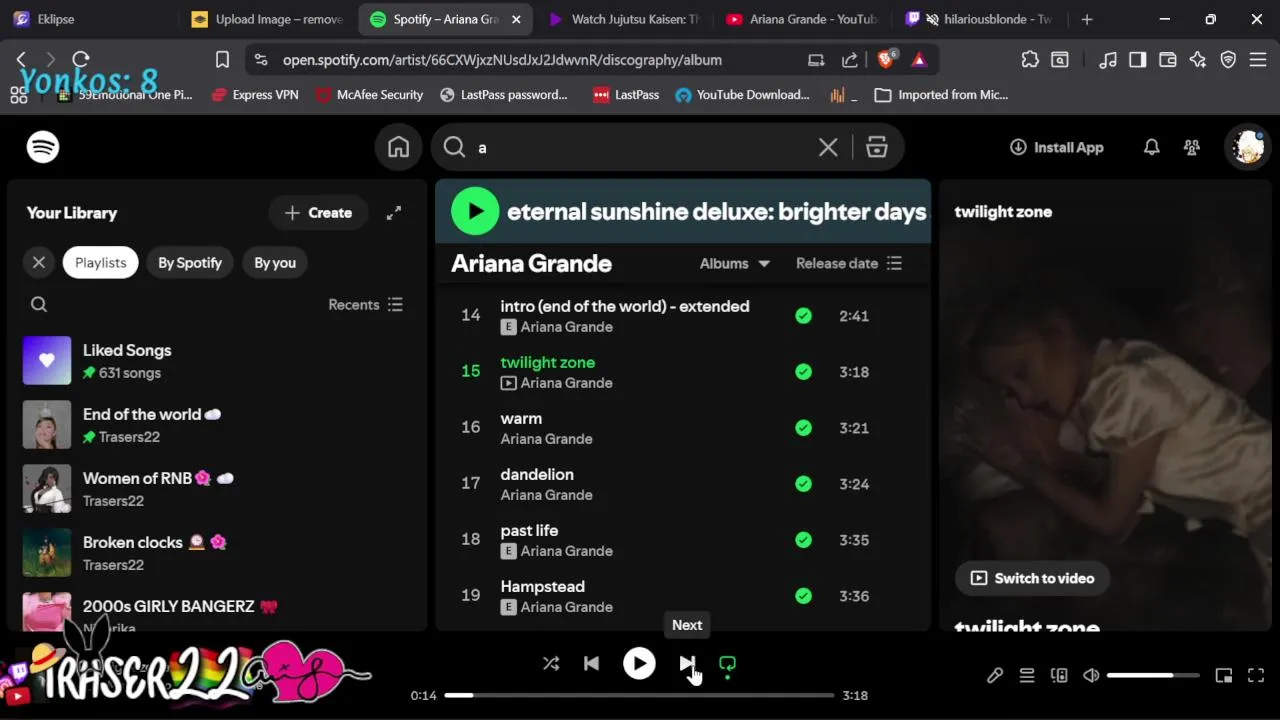
Task: Toggle saved checkmark for twilight zone
Action: pyautogui.click(x=803, y=371)
